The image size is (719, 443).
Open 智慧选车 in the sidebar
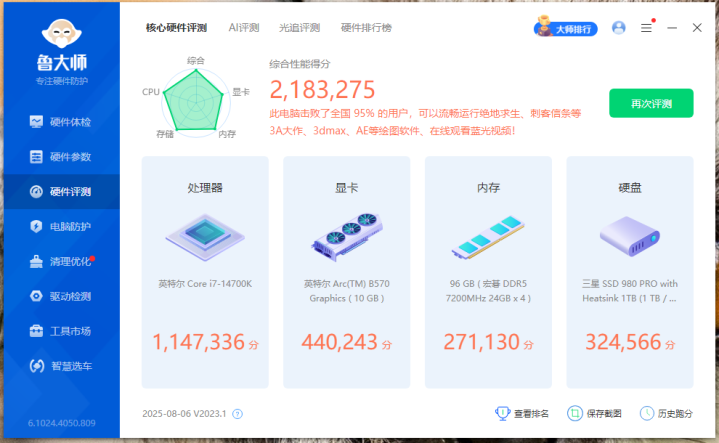pyautogui.click(x=61, y=366)
